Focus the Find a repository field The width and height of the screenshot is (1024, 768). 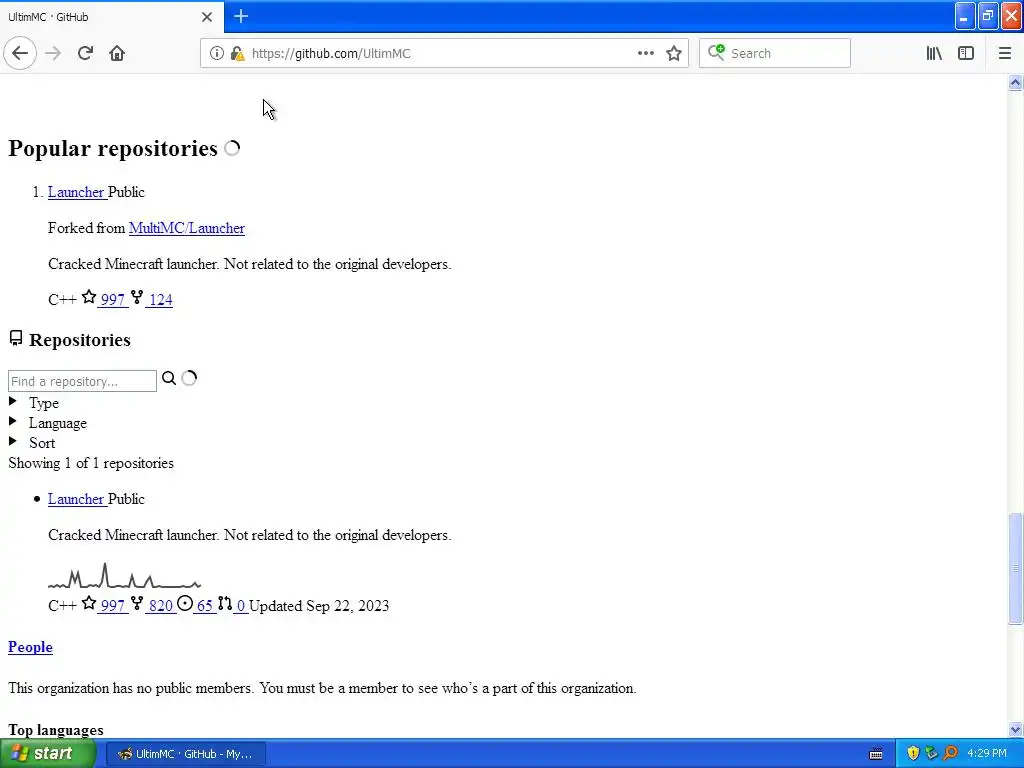[x=82, y=381]
